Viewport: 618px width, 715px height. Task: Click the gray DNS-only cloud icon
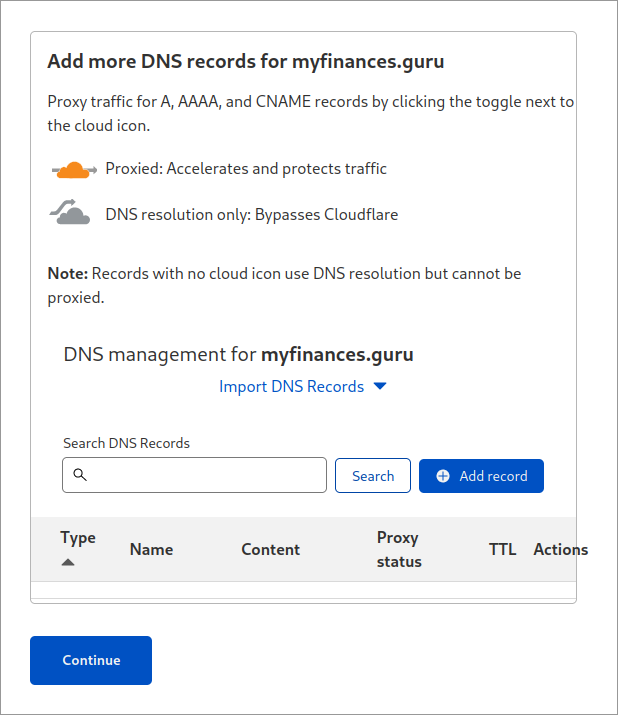click(70, 212)
